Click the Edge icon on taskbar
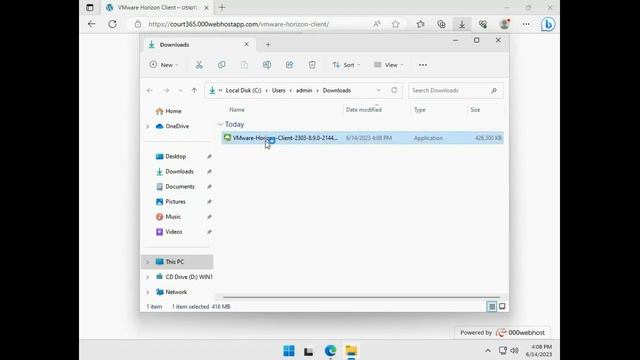 click(x=330, y=351)
